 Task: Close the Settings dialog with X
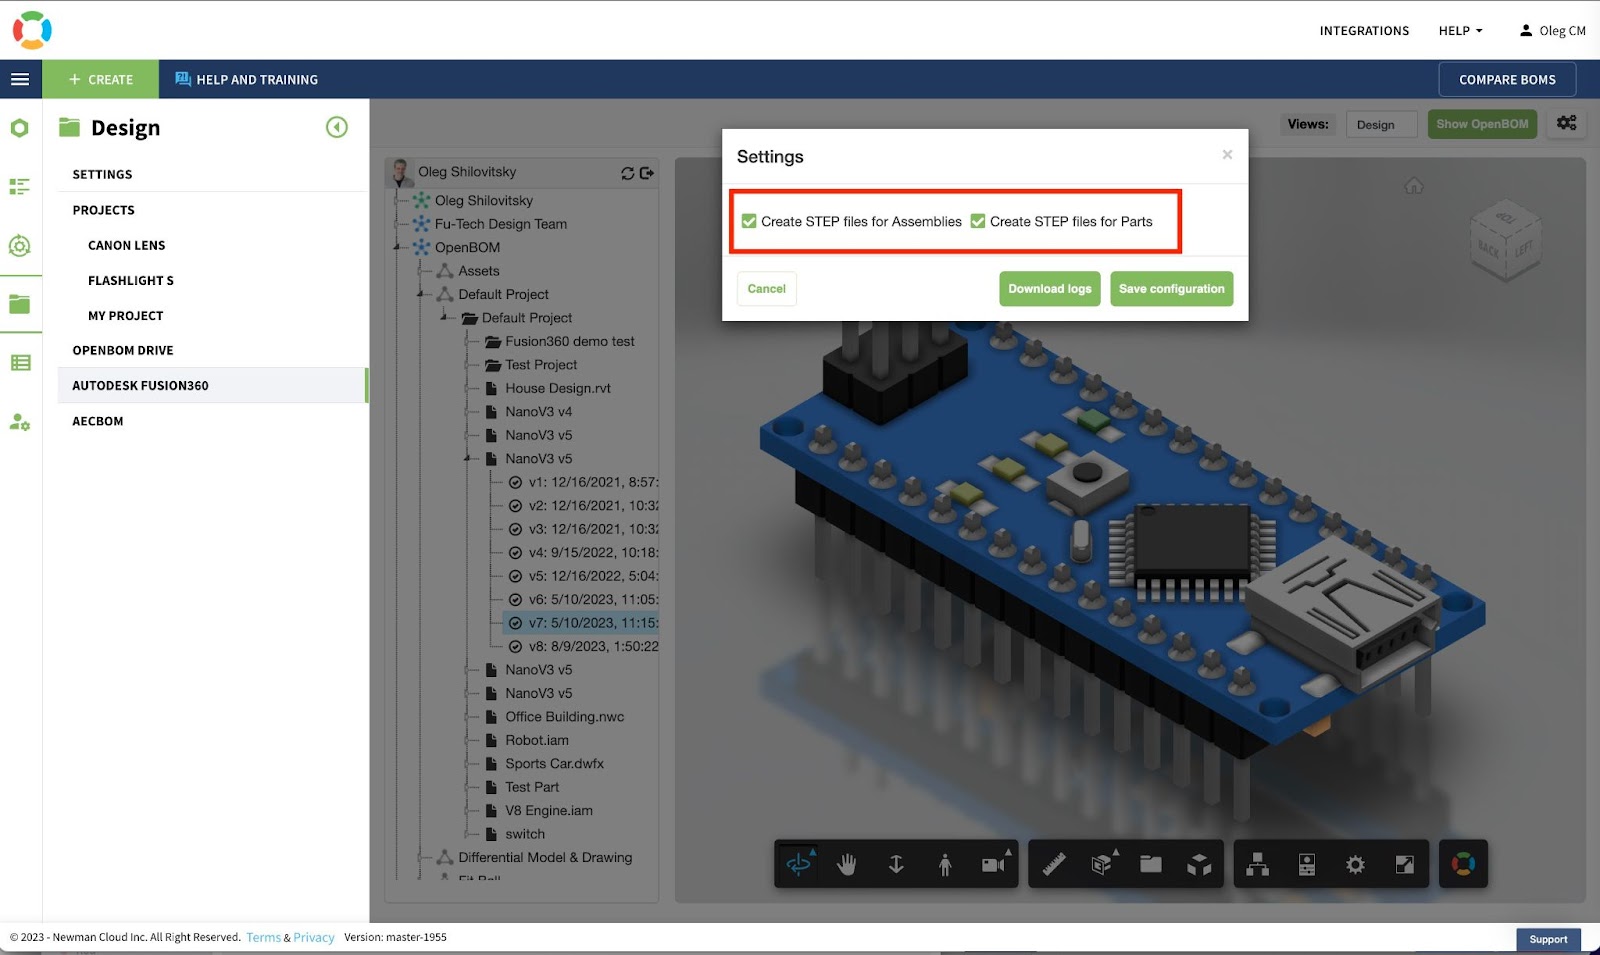coord(1227,154)
